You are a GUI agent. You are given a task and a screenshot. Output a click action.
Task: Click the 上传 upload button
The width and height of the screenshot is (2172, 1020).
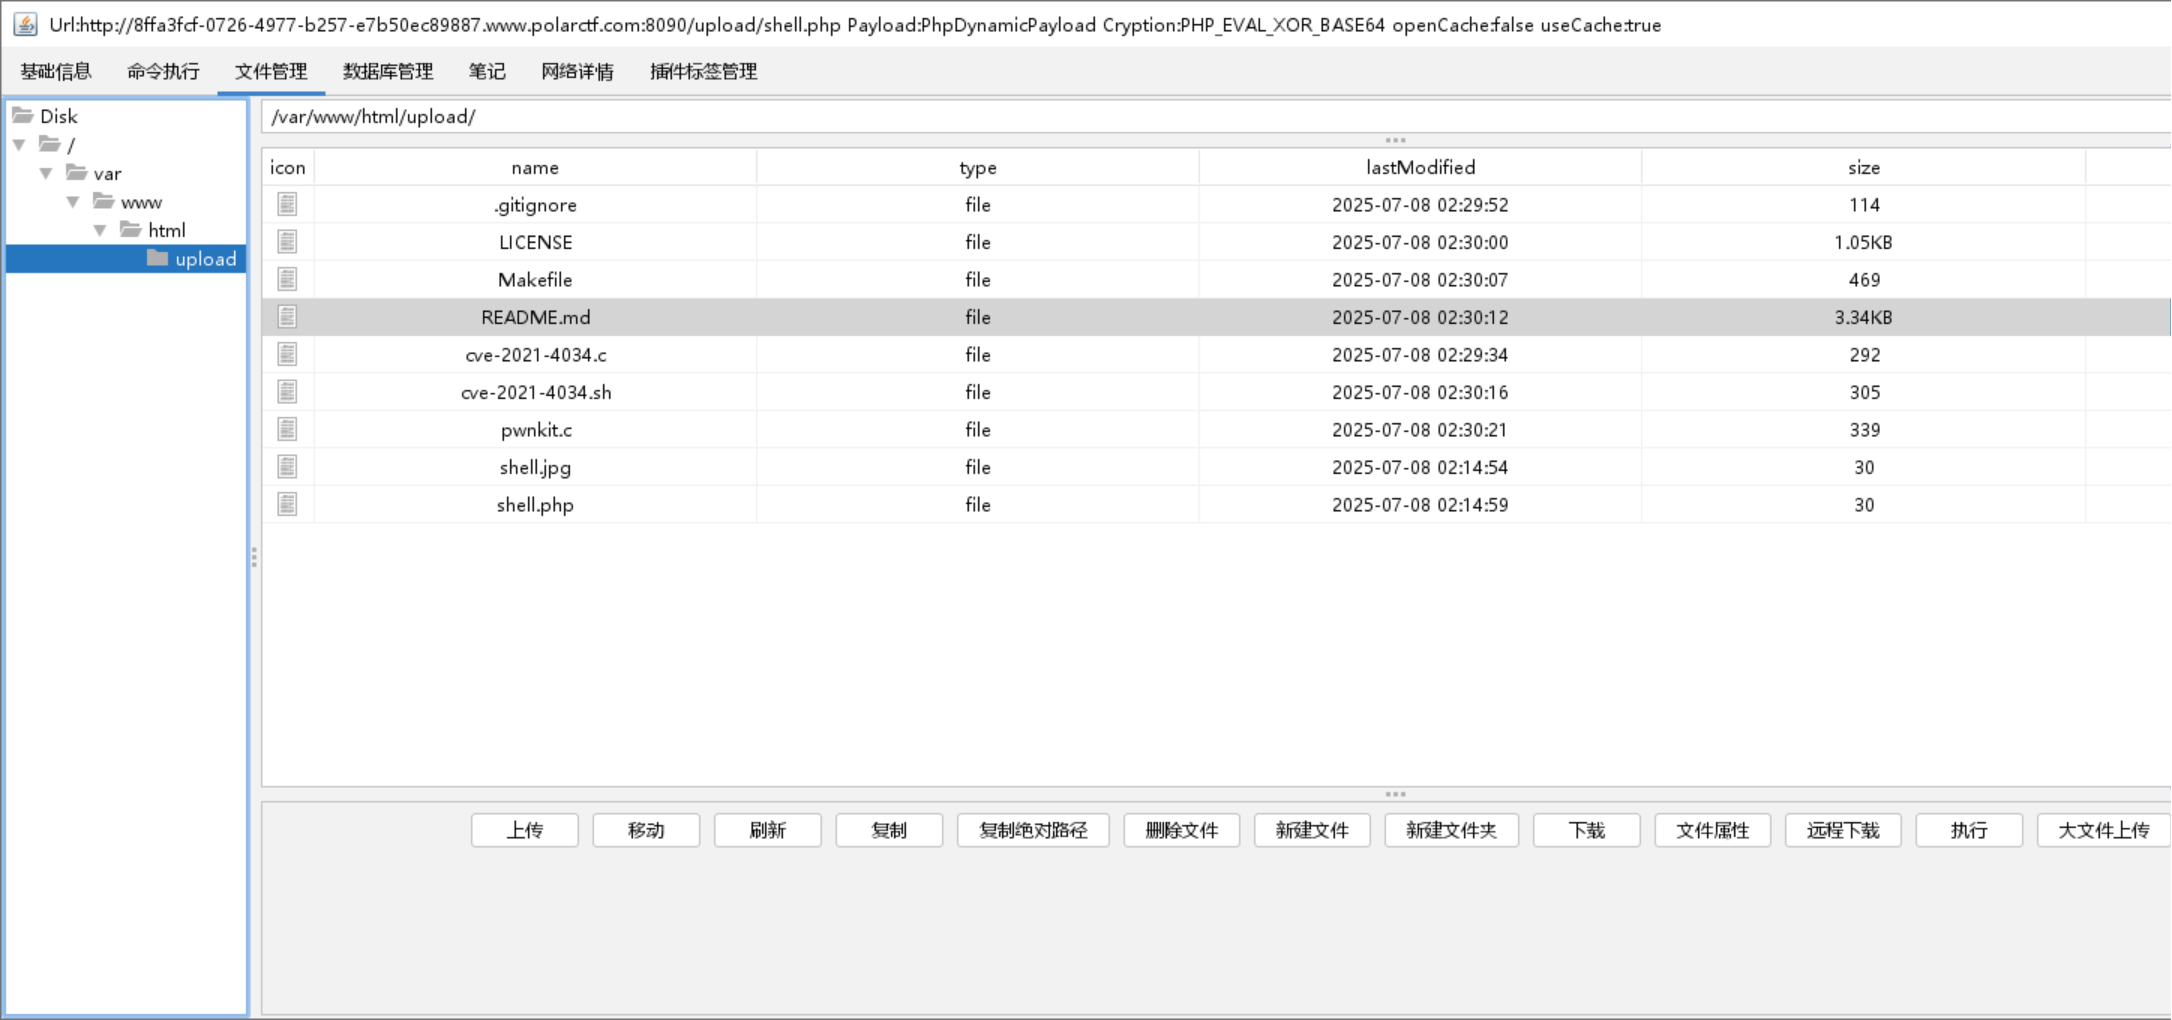point(525,830)
